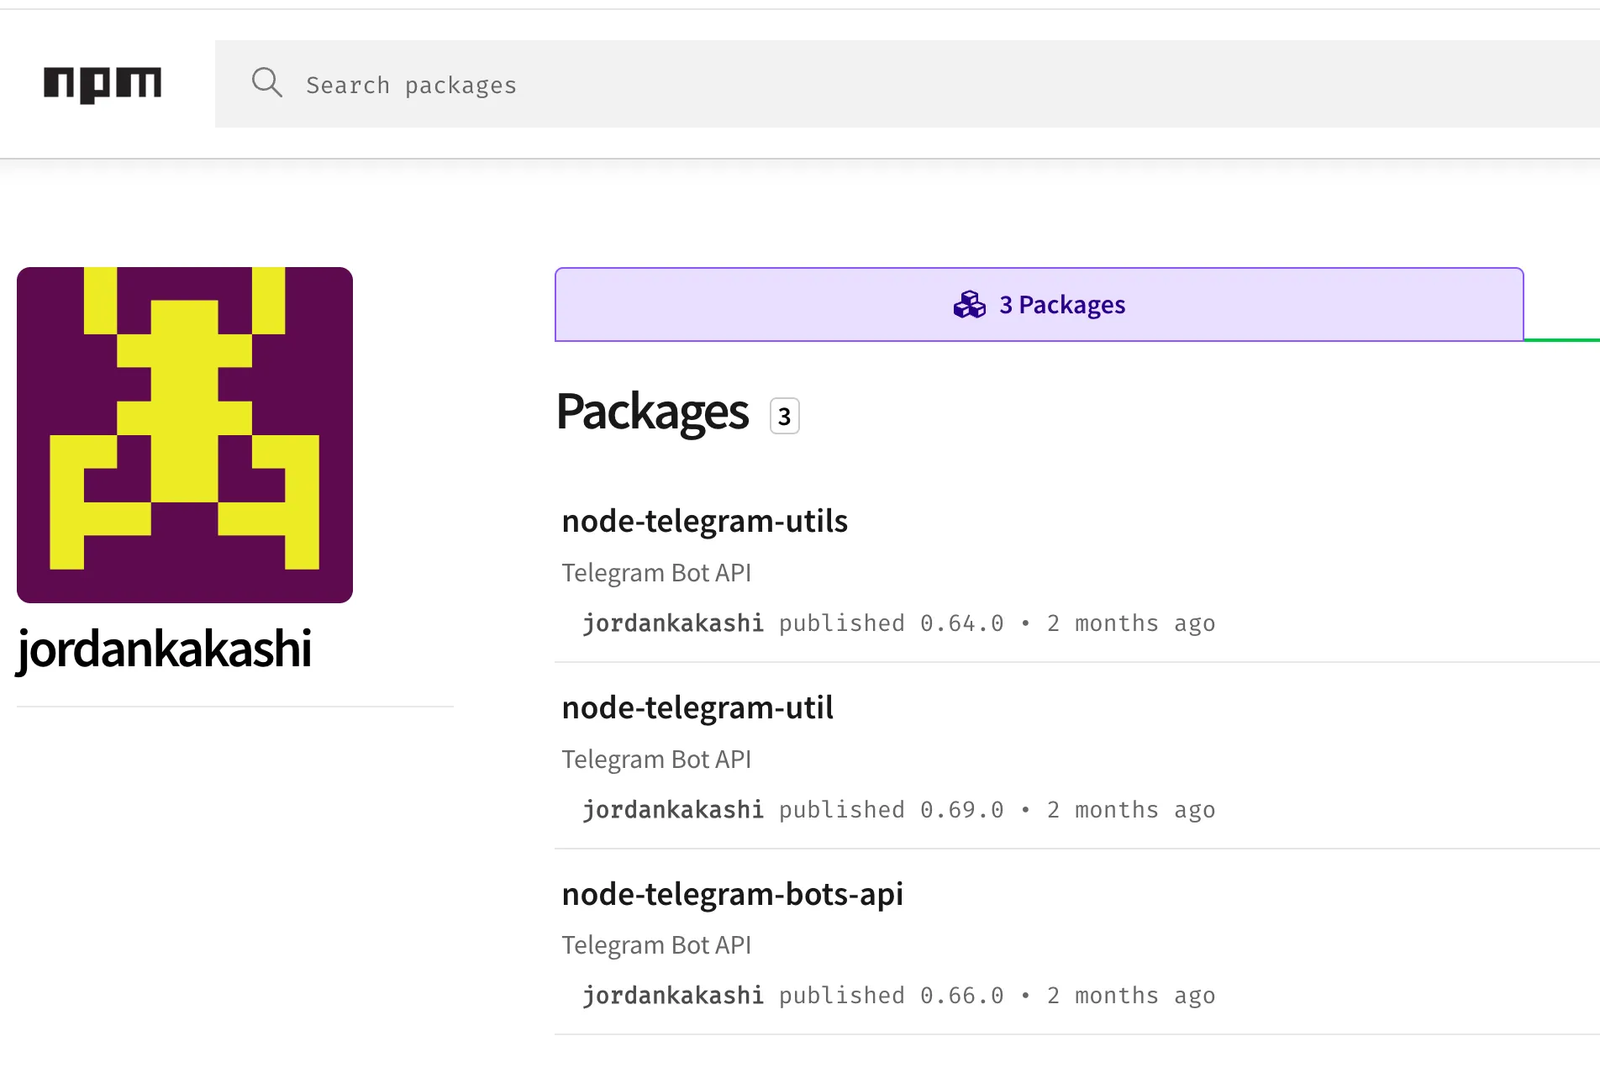Open the node-telegram-utils package
Image resolution: width=1600 pixels, height=1072 pixels.
pos(705,521)
